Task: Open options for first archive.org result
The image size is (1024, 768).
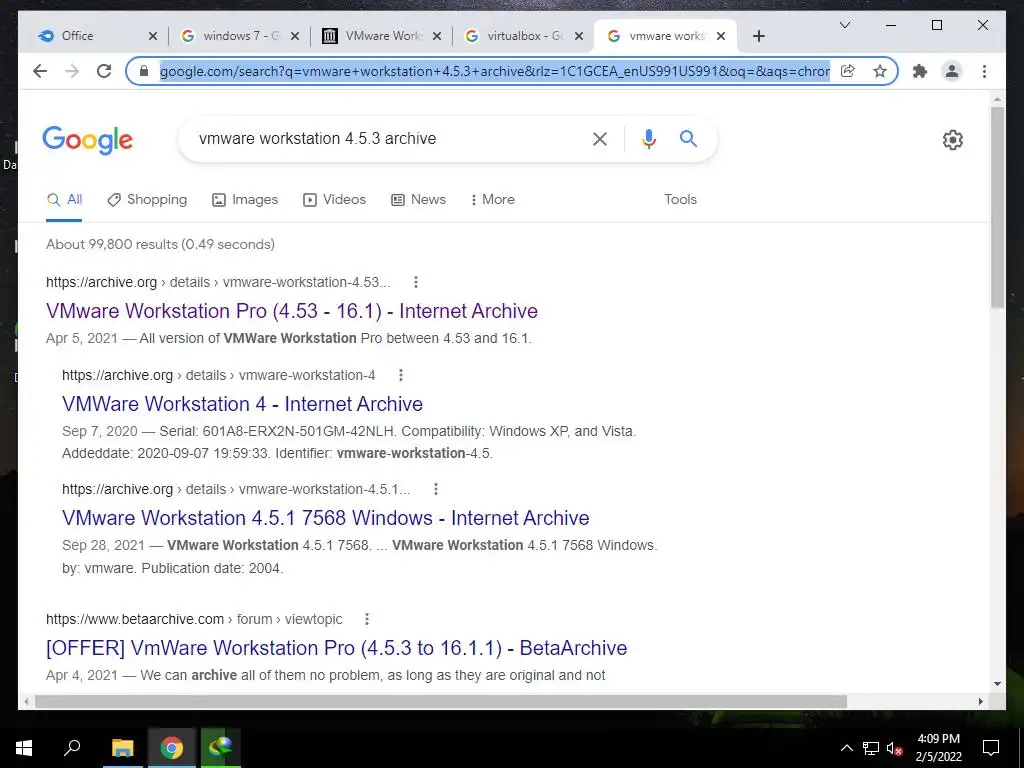Action: pos(416,282)
